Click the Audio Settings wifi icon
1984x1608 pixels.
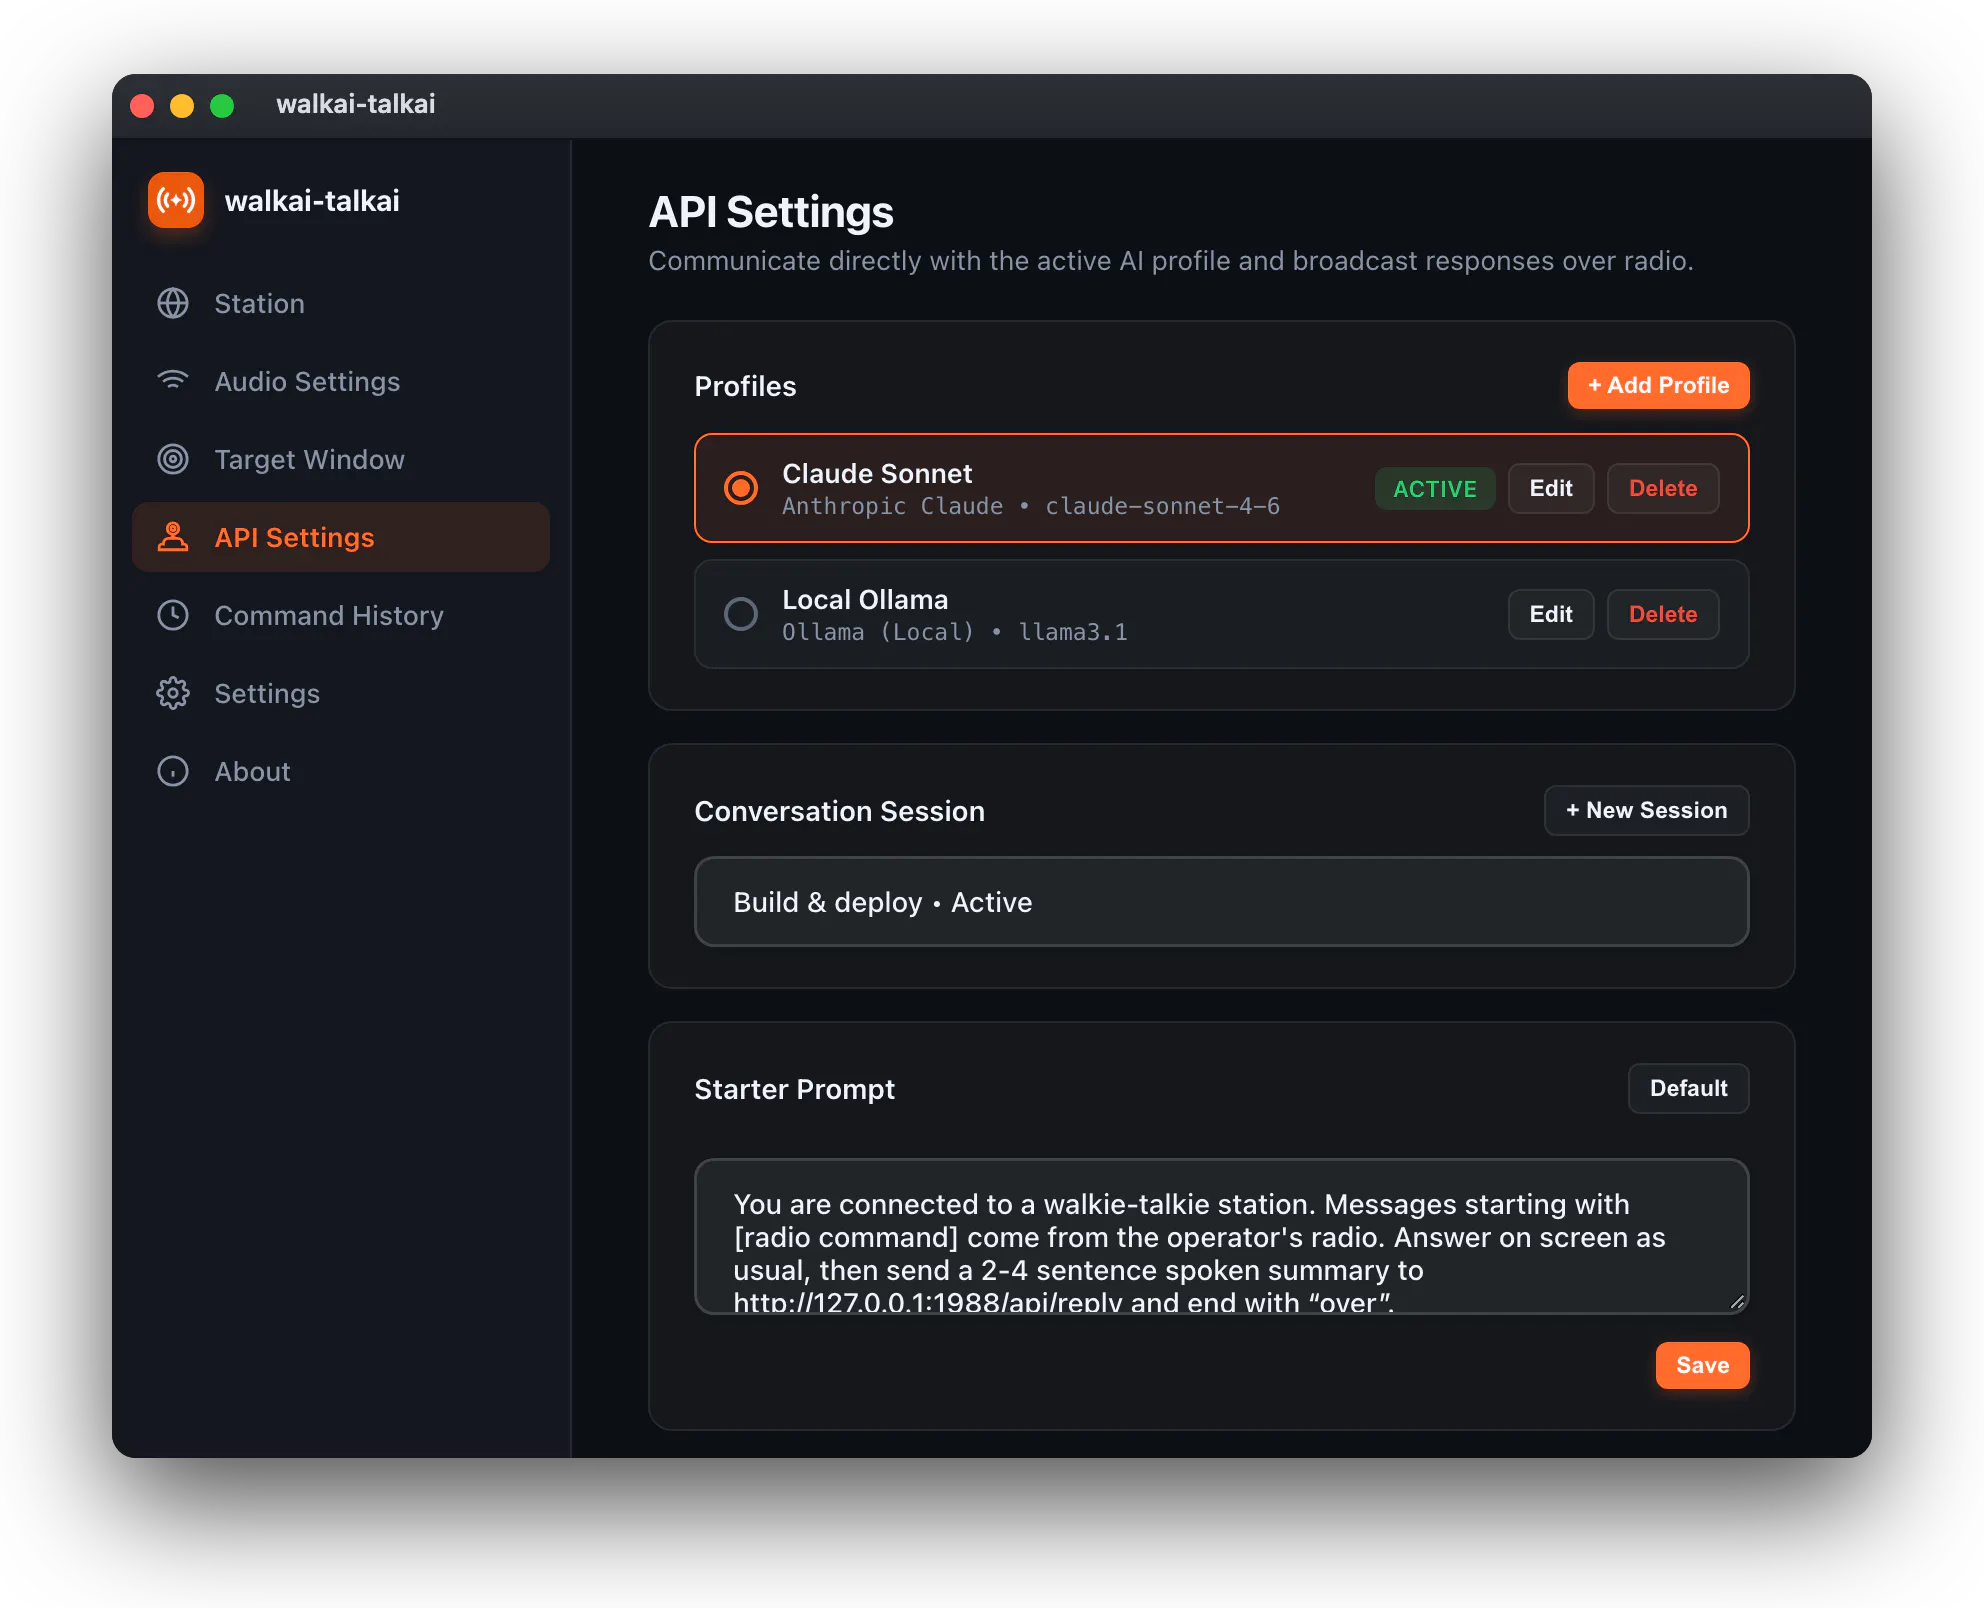[173, 381]
